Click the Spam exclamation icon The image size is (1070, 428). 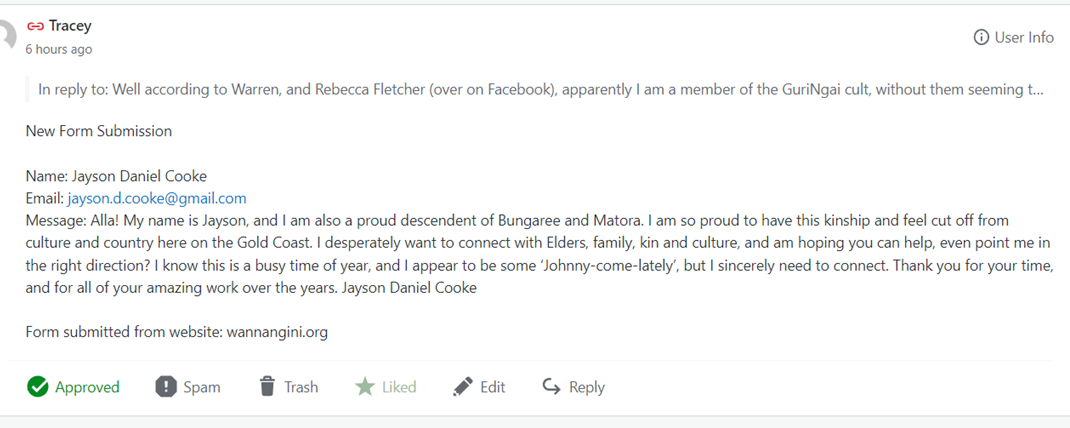click(166, 387)
